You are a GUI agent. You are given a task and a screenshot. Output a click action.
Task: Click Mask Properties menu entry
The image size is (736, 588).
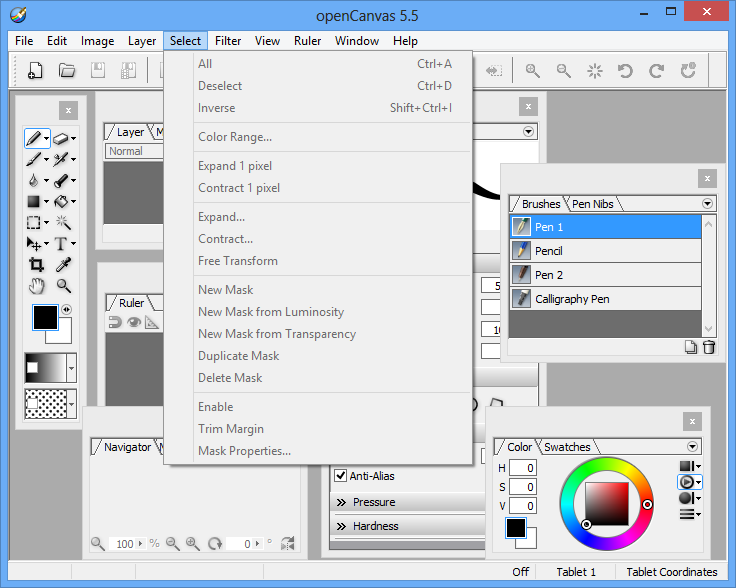(332, 451)
